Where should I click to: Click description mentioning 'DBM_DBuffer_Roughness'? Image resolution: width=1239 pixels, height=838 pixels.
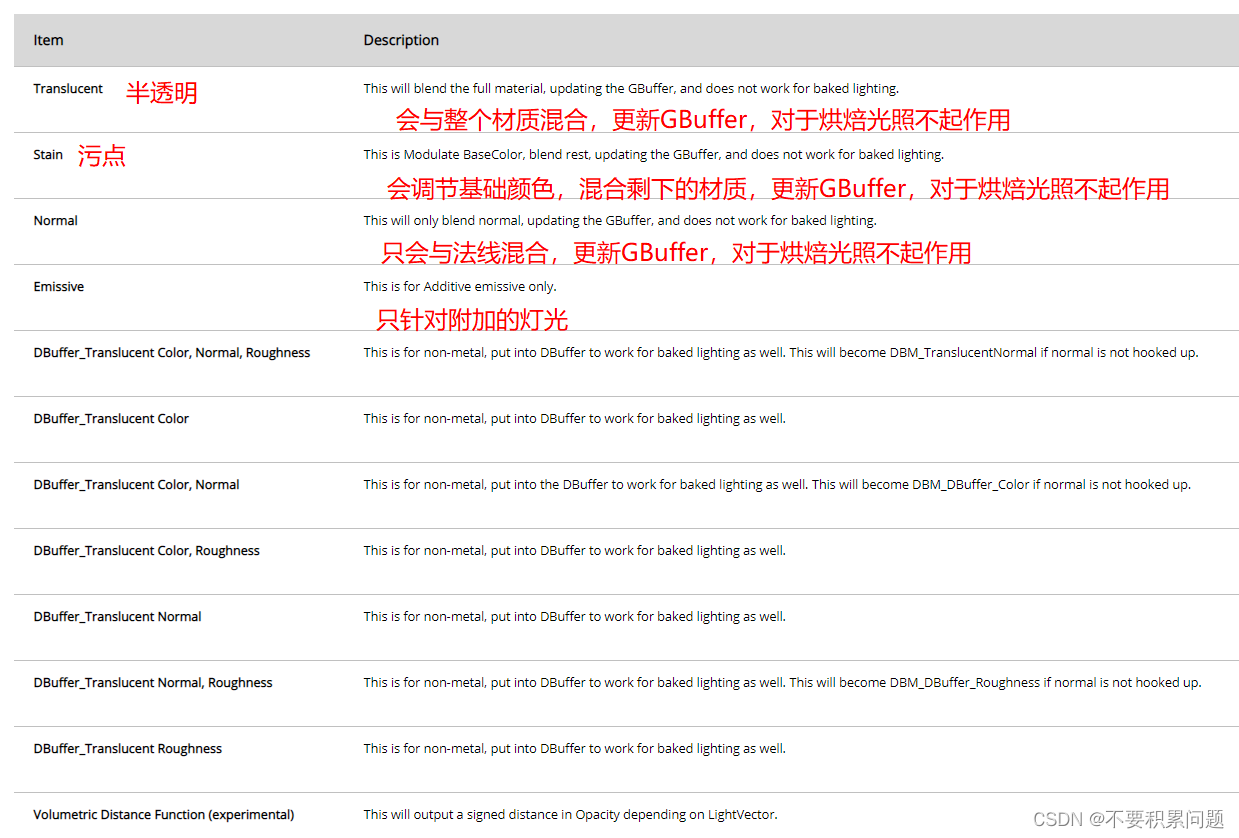point(782,683)
